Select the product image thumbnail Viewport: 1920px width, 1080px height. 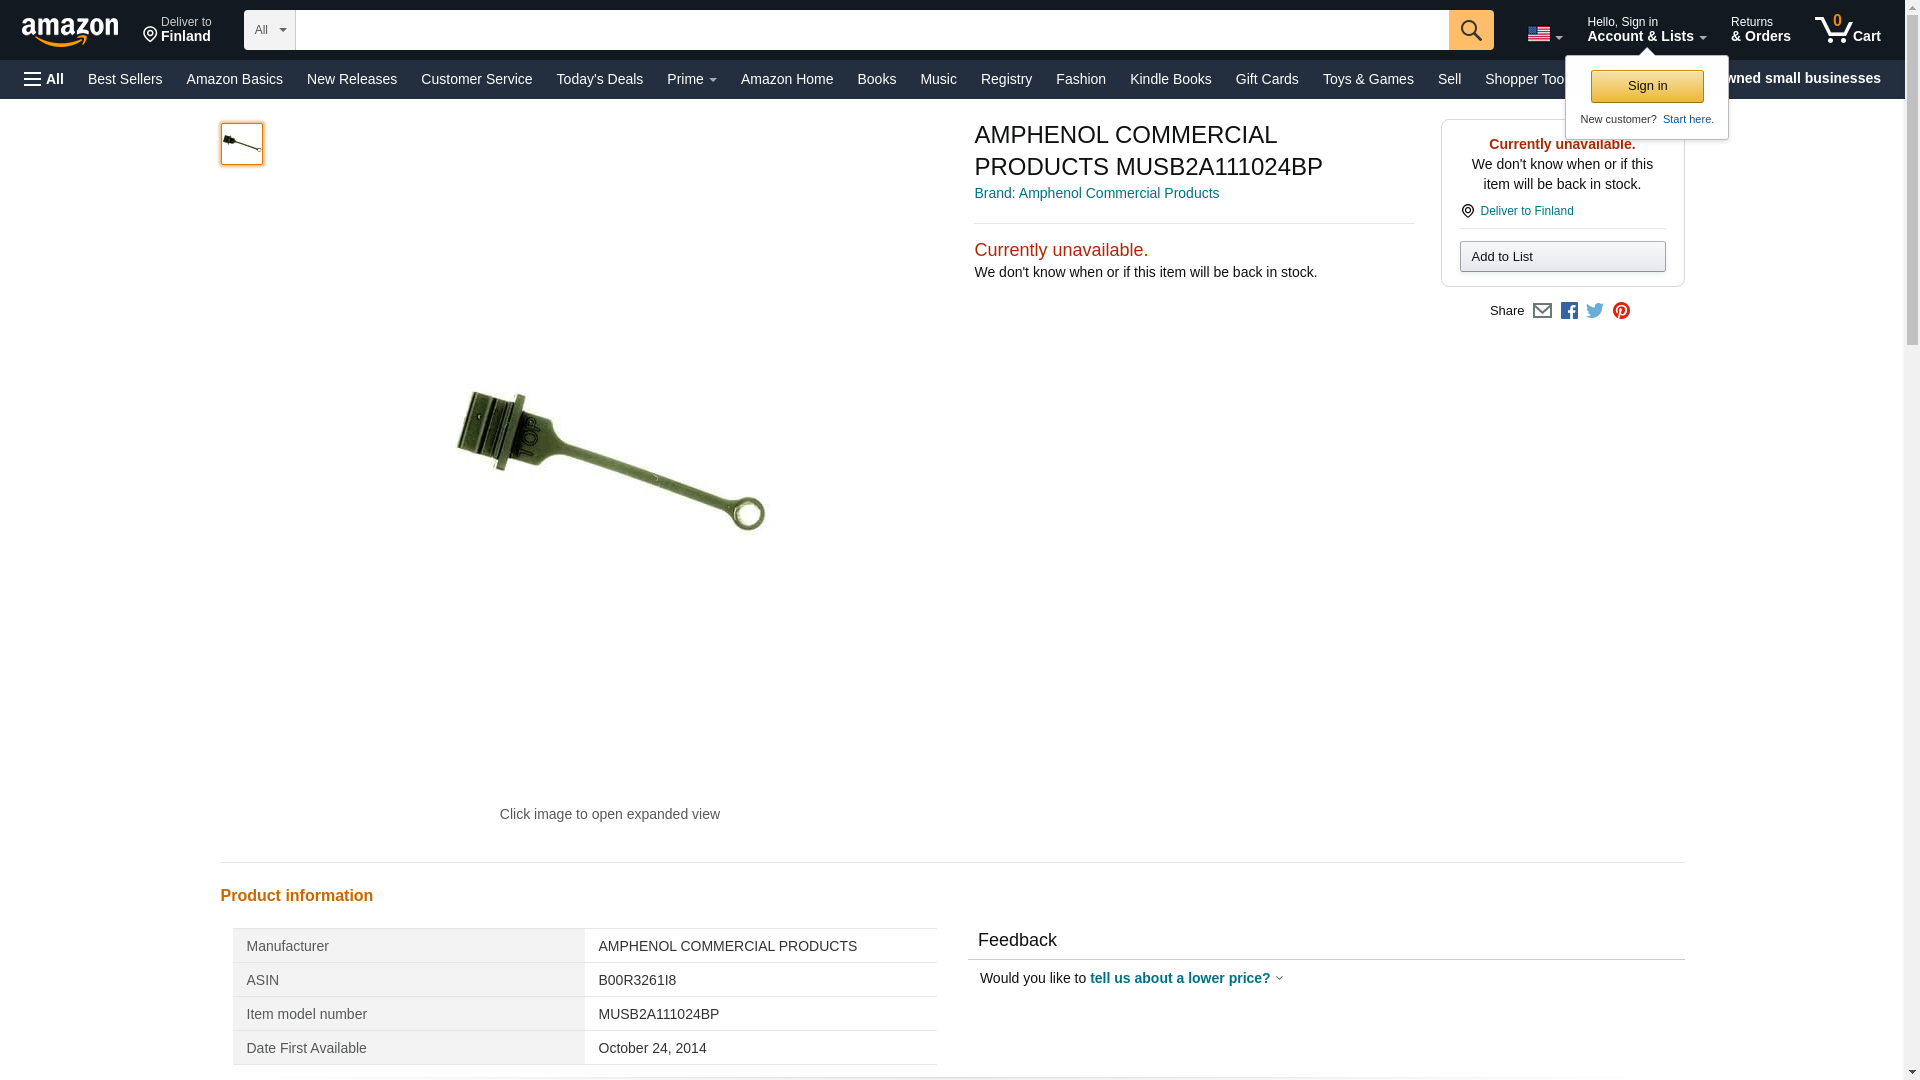pos(242,144)
